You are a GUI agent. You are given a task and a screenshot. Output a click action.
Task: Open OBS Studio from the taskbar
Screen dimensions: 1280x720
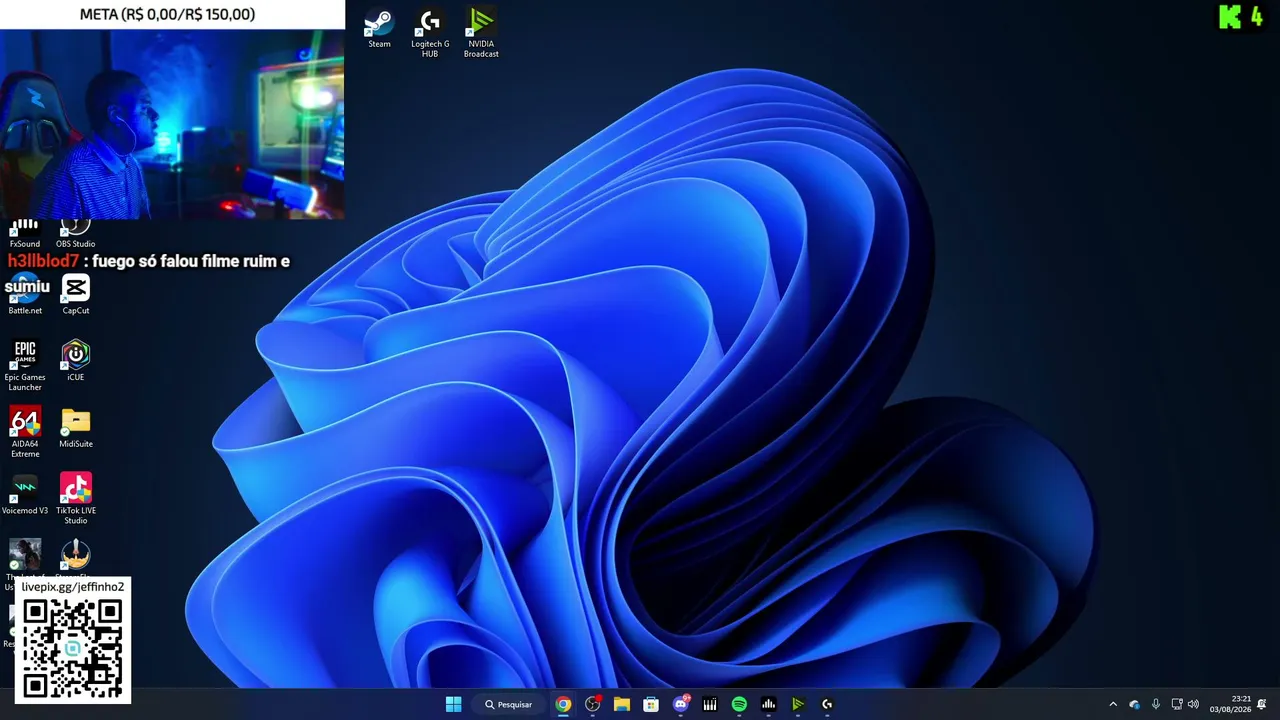[593, 704]
